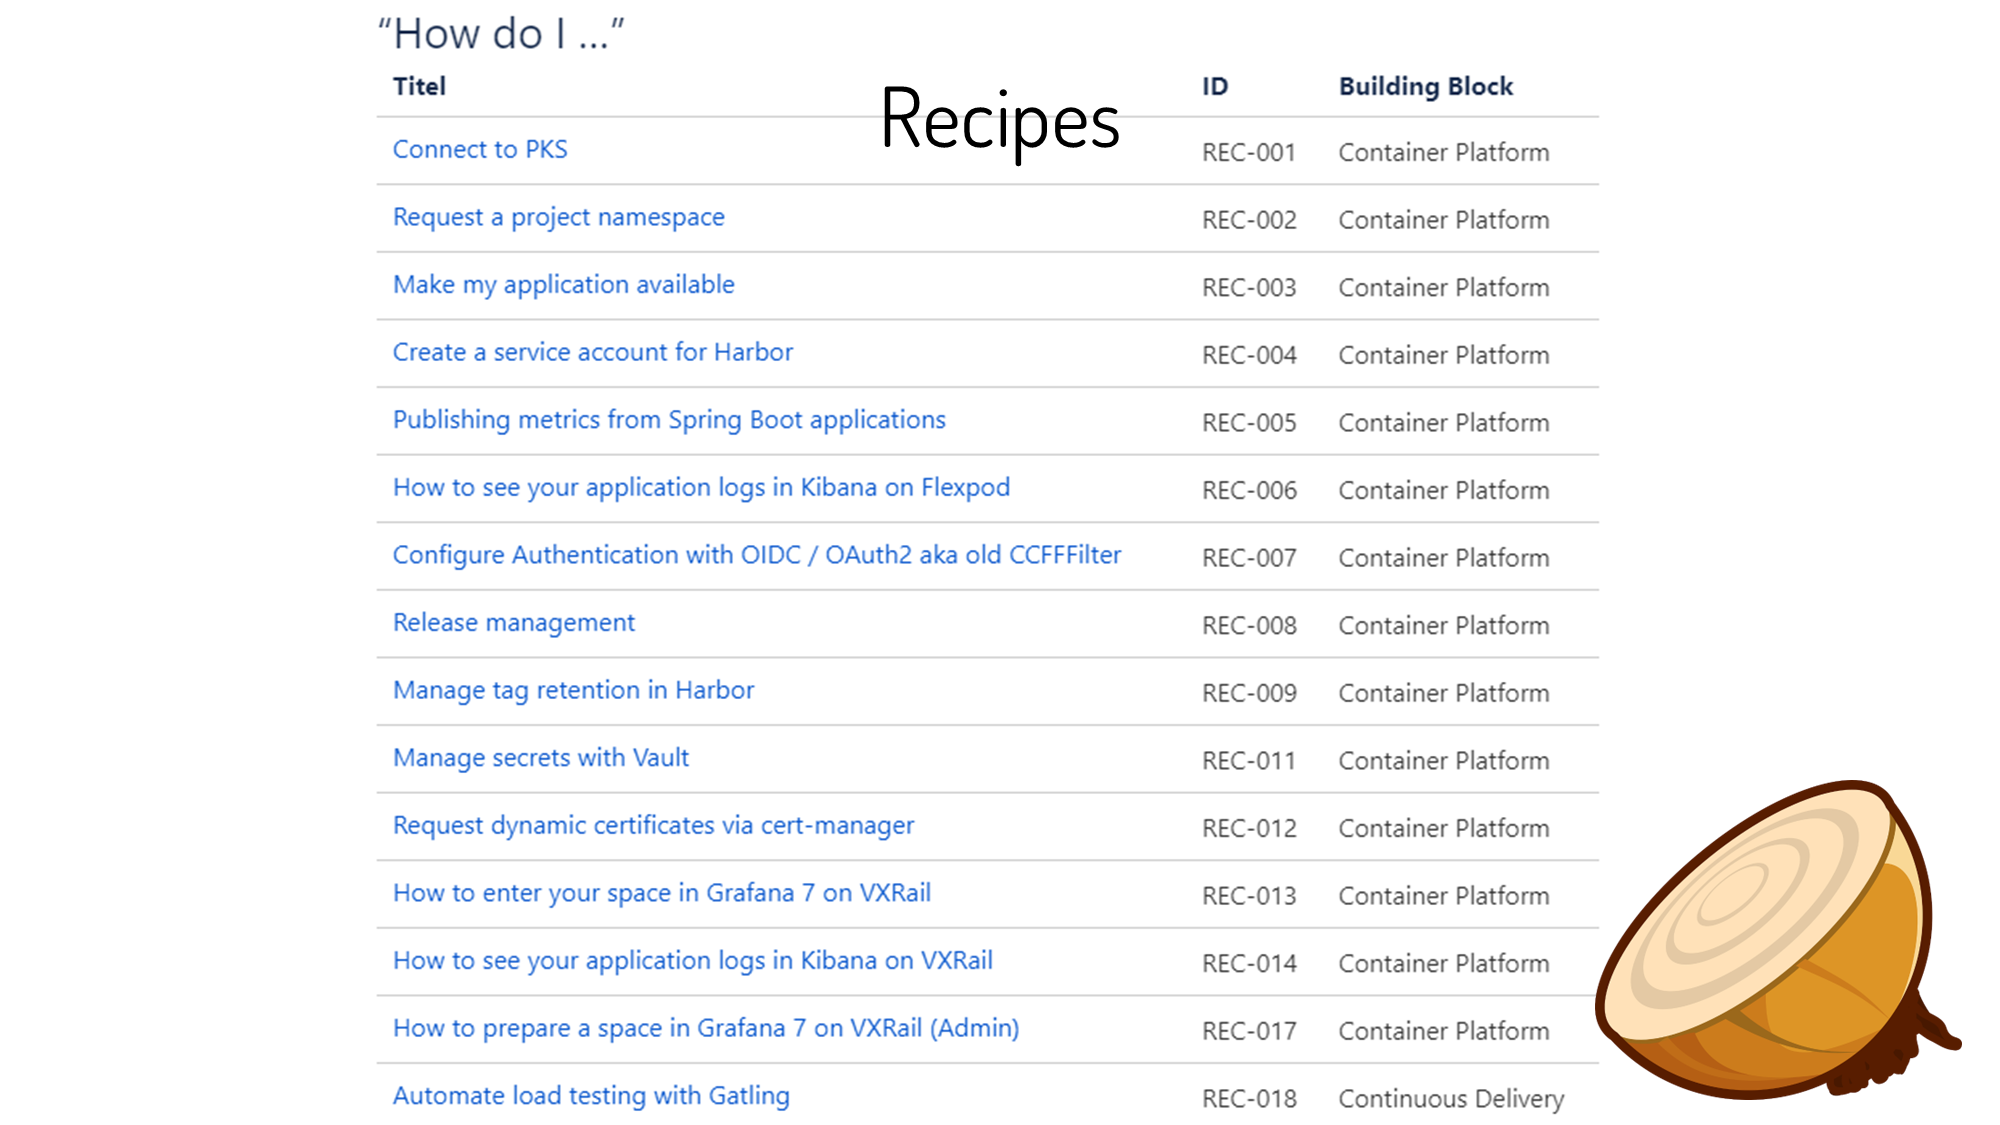Open Automate load testing with Gatling
The image size is (2000, 1125).
(590, 1096)
